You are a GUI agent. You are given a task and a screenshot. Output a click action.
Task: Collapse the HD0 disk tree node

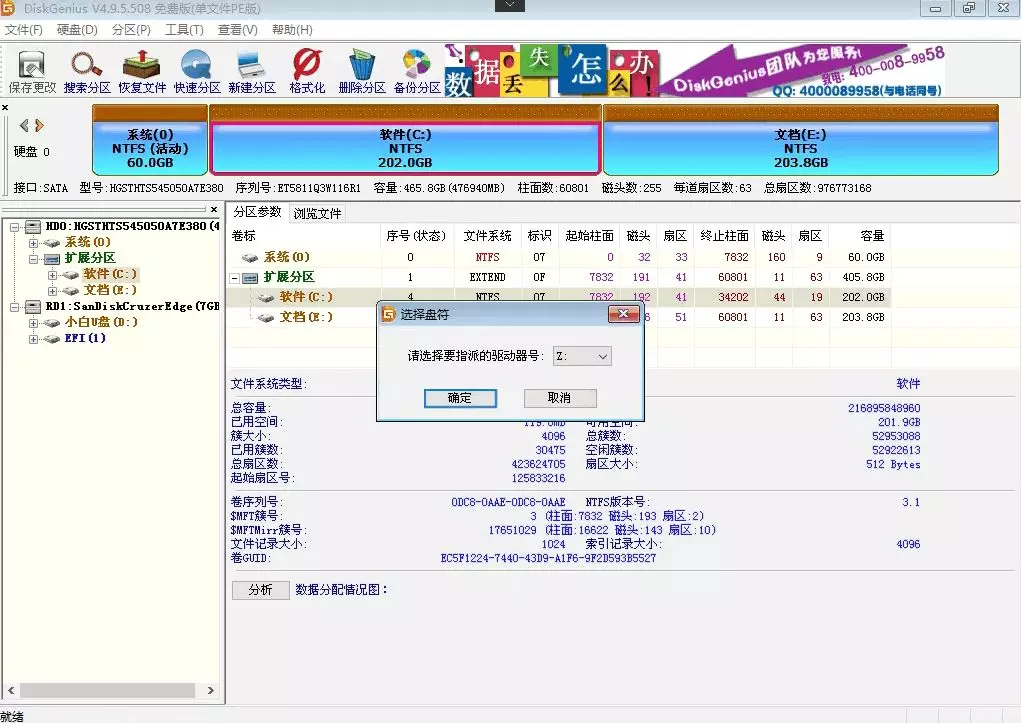14,227
